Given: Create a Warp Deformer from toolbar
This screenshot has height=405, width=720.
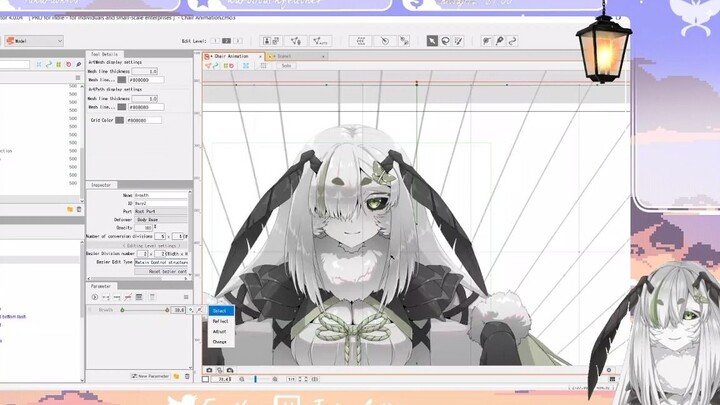Looking at the screenshot, I should pyautogui.click(x=360, y=41).
